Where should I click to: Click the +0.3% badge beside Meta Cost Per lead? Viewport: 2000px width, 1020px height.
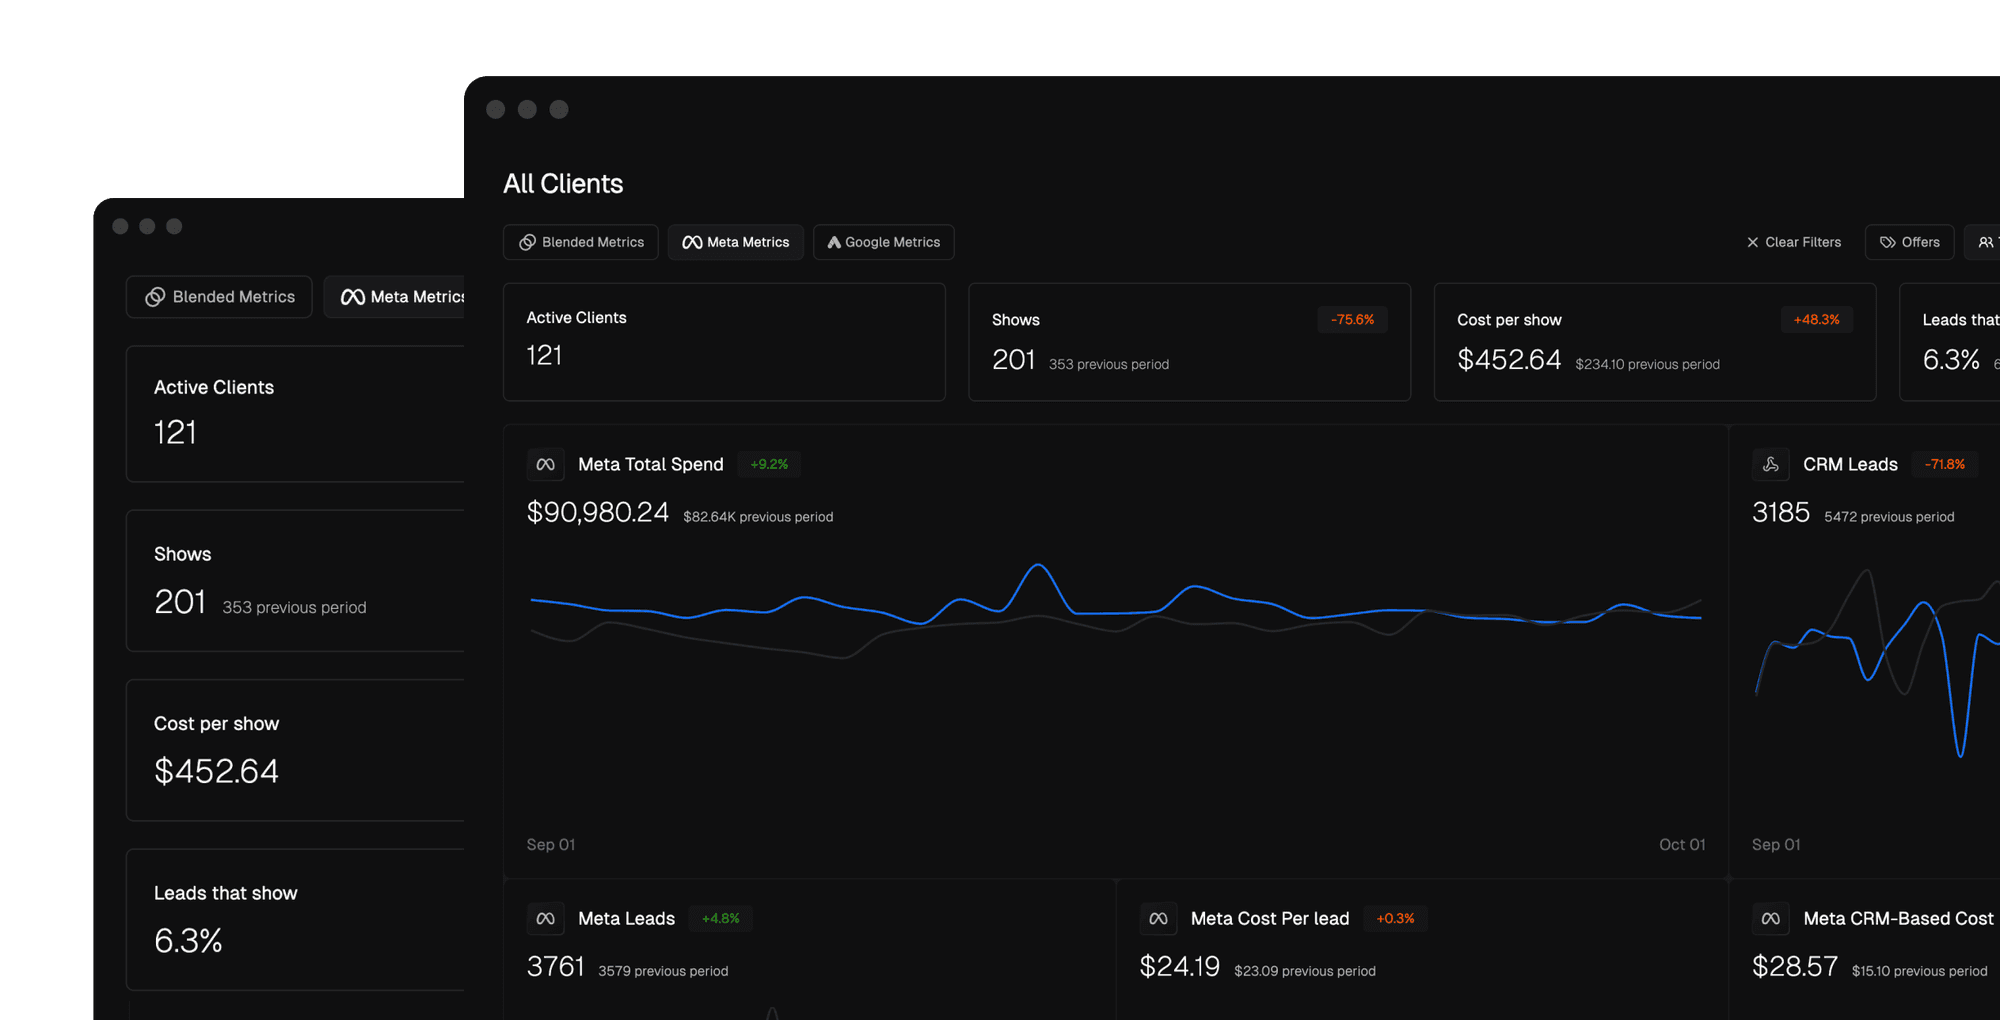[x=1395, y=918]
